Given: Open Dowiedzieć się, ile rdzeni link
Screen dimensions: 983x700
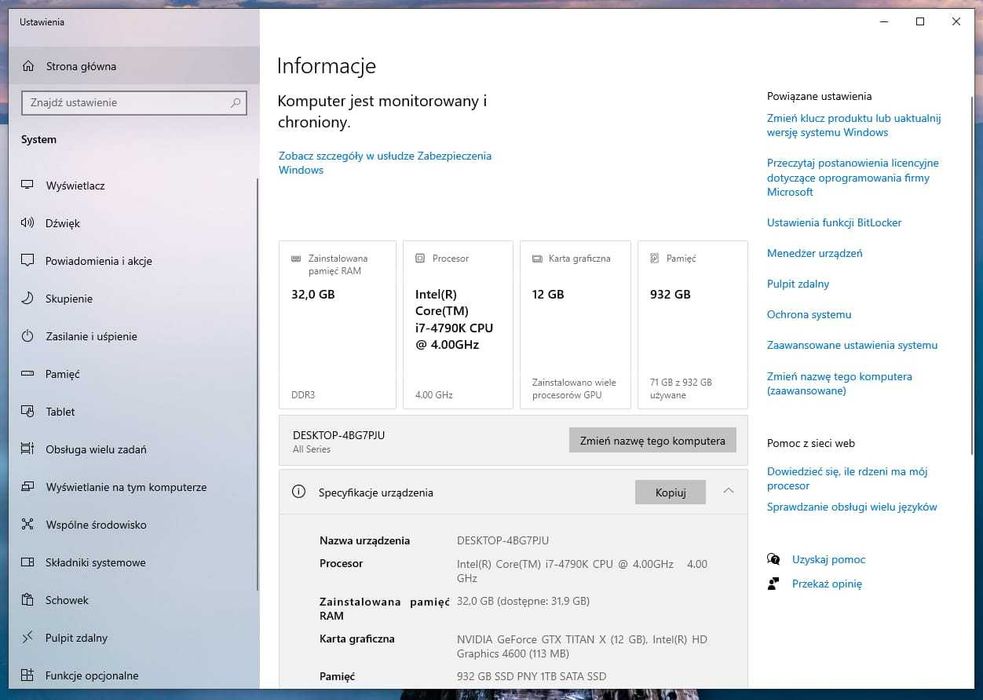Looking at the screenshot, I should (x=847, y=478).
